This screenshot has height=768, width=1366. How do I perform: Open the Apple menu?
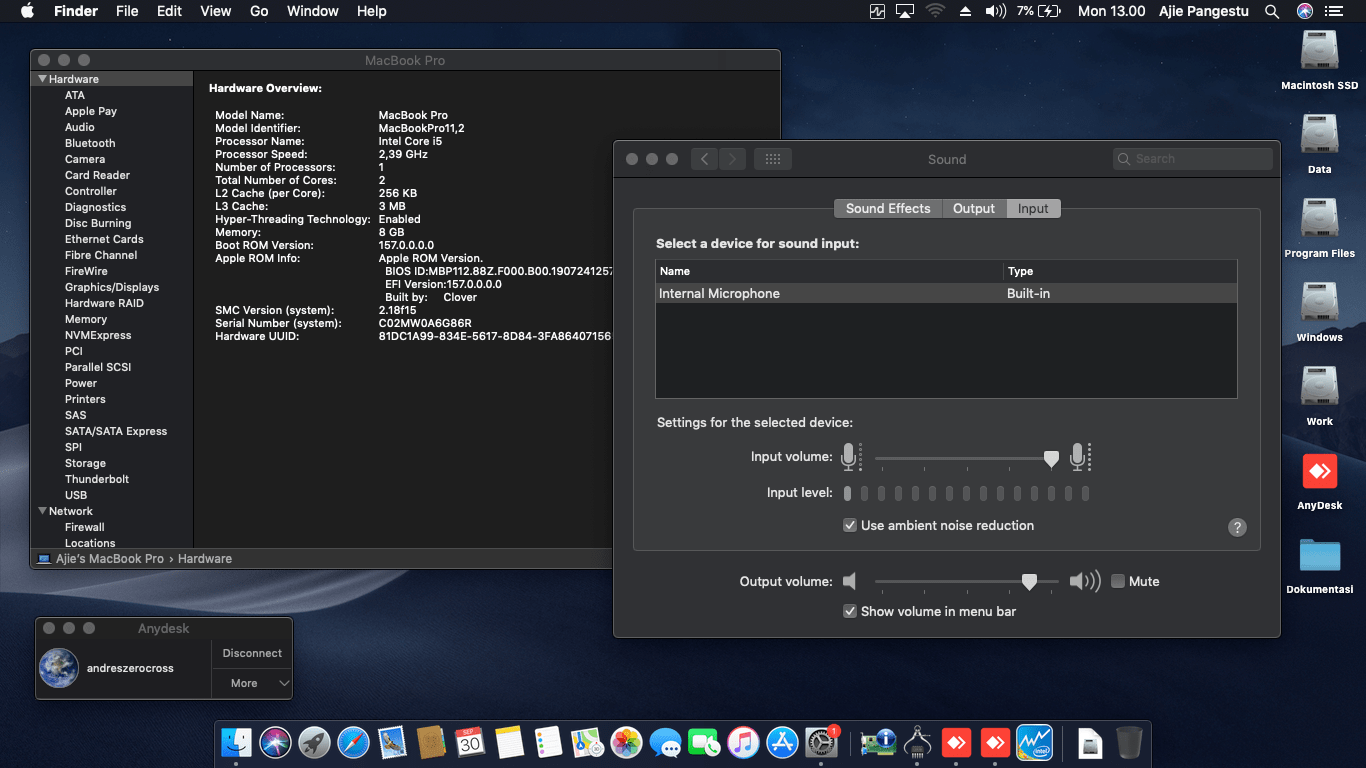[28, 11]
